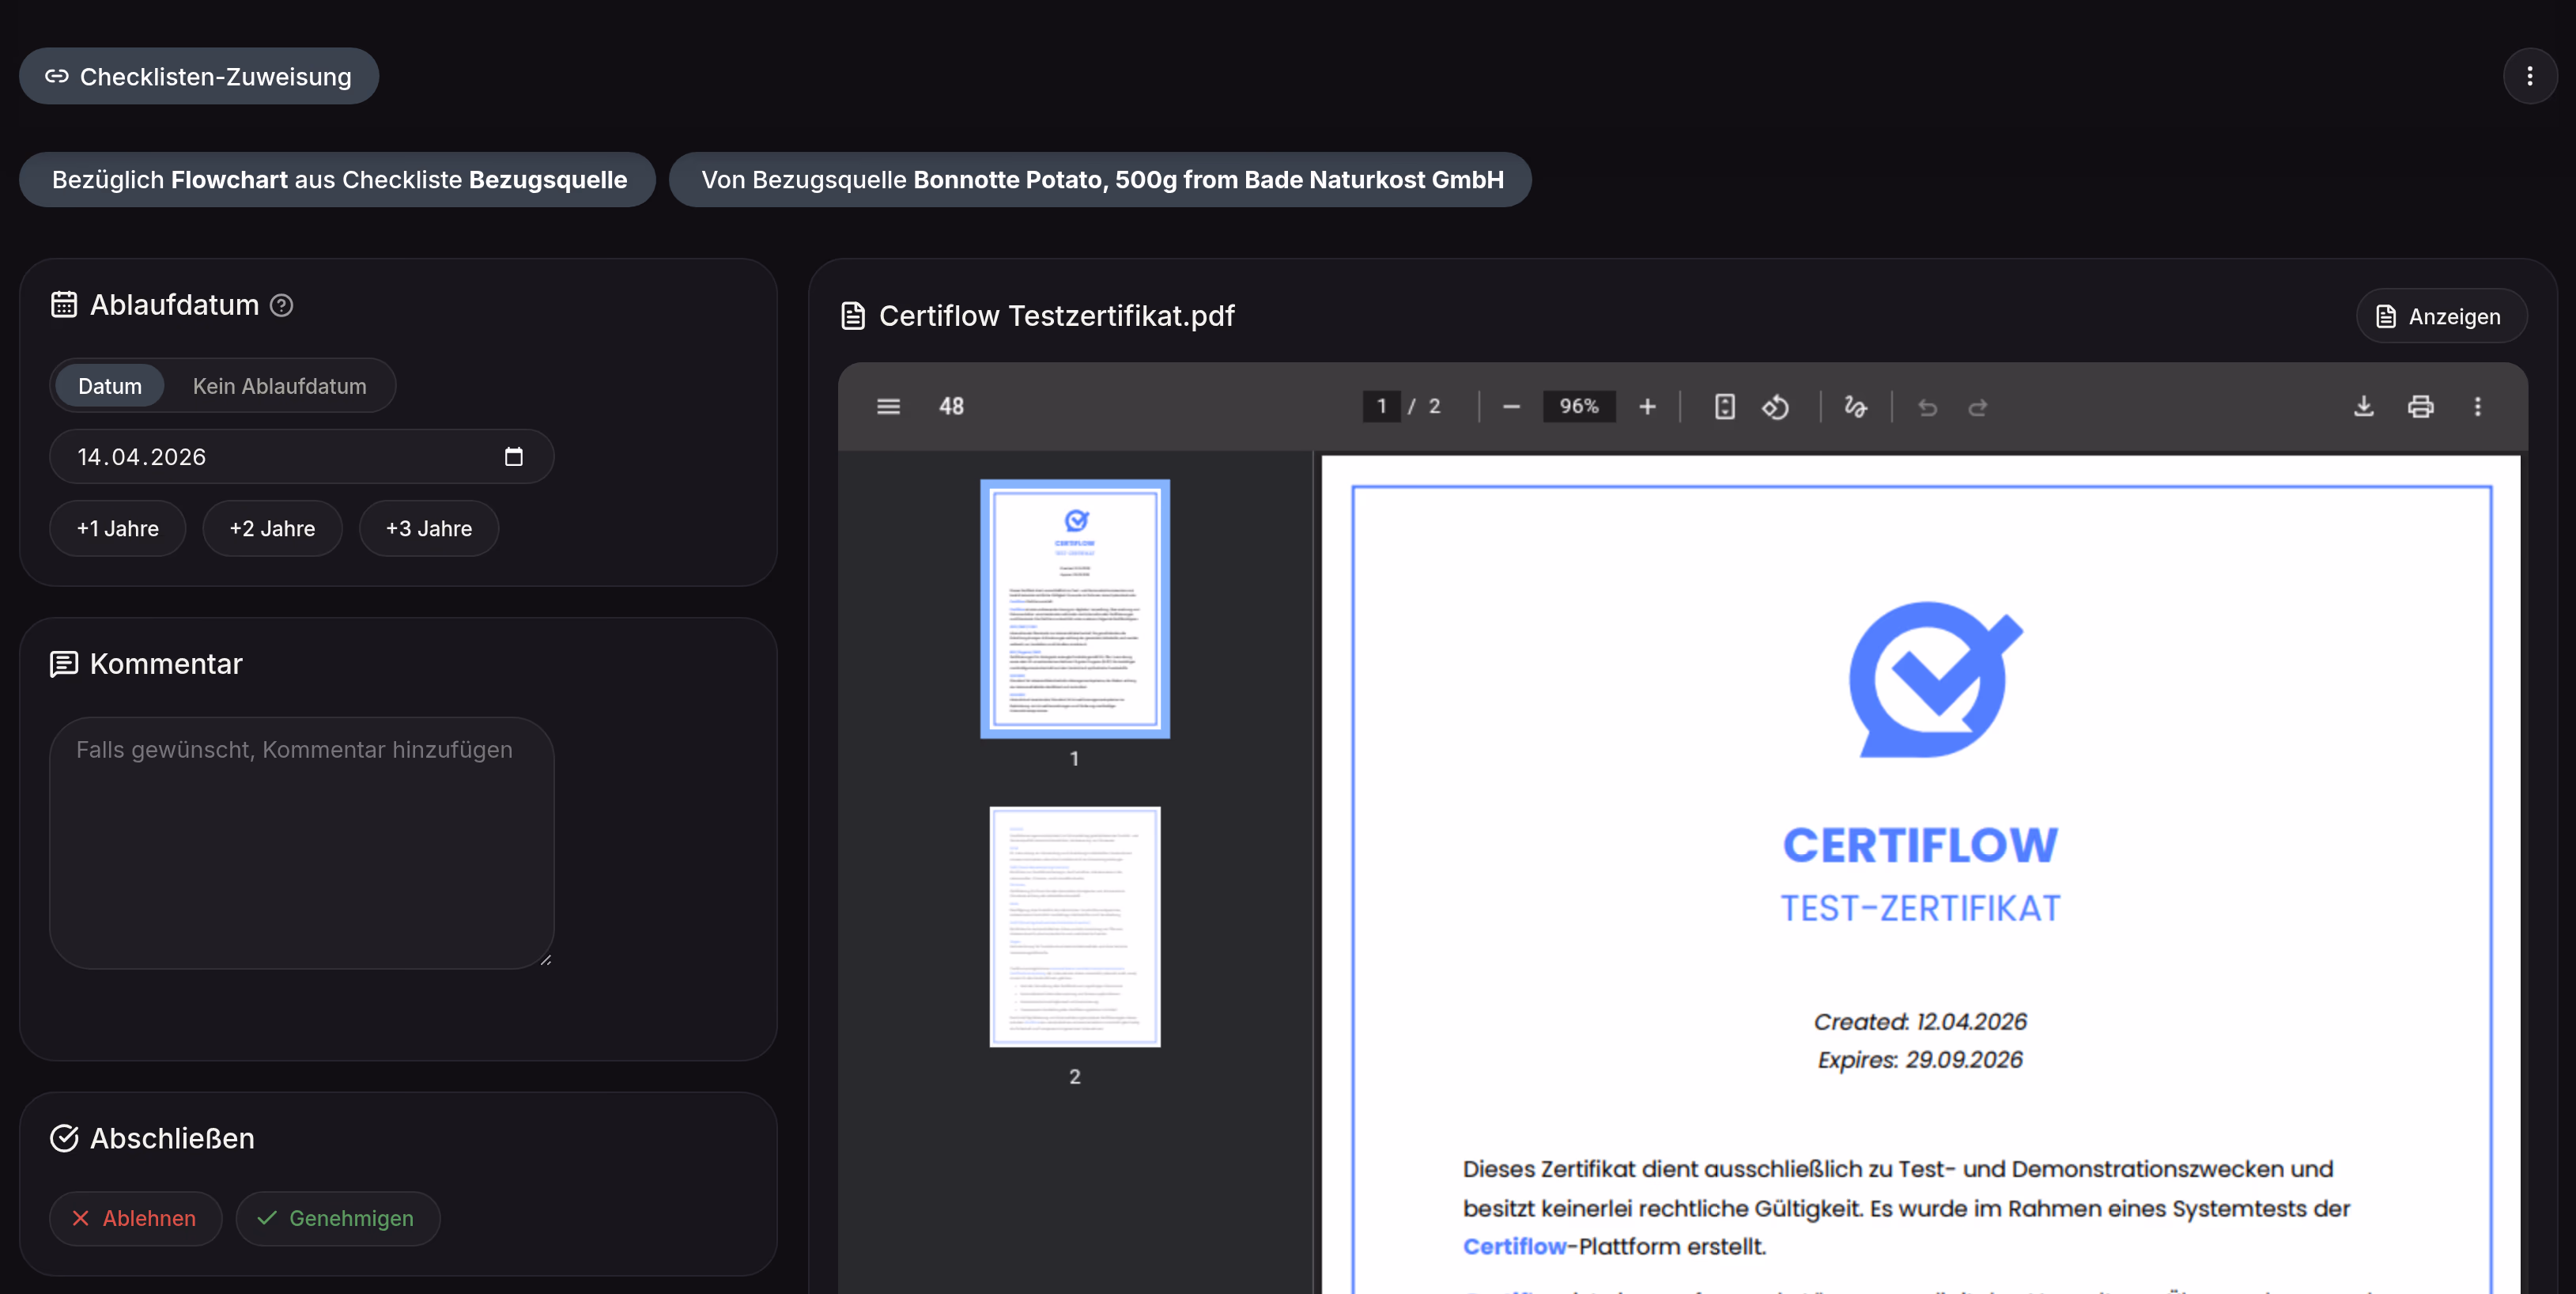Click the fit to page icon
Viewport: 2576px width, 1294px height.
pos(1724,406)
